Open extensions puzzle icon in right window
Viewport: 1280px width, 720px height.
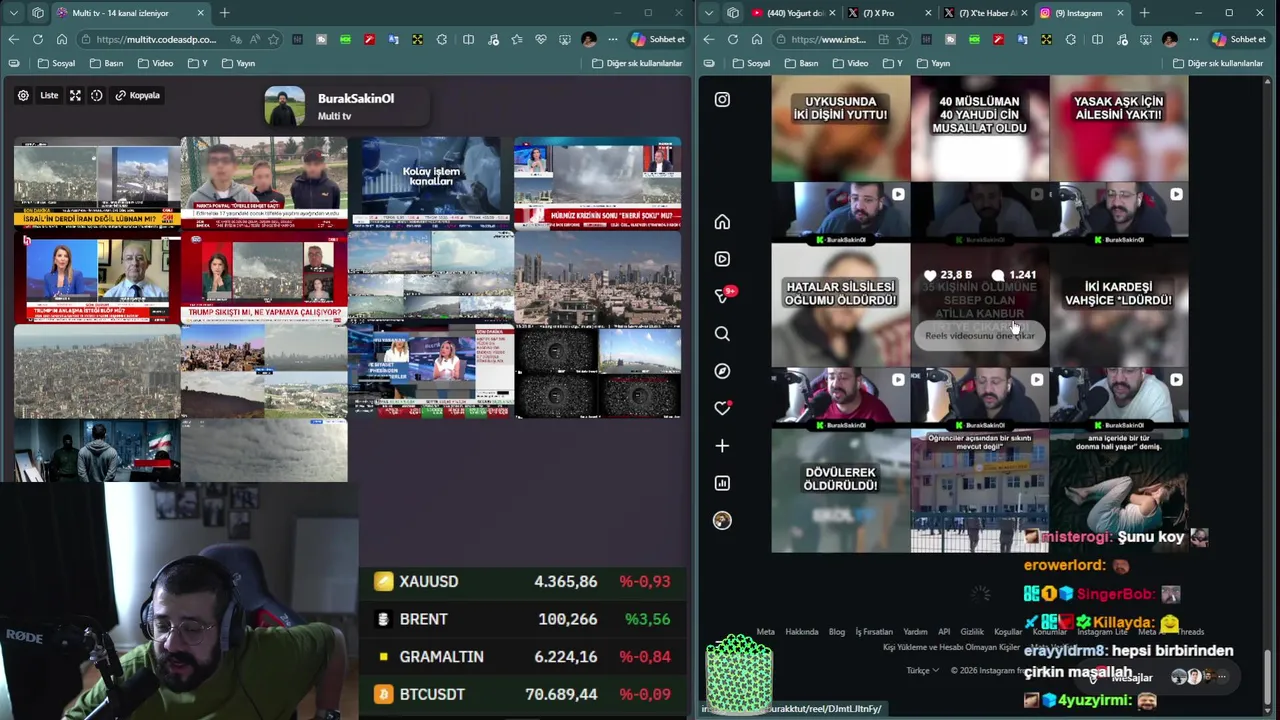pyautogui.click(x=1071, y=39)
